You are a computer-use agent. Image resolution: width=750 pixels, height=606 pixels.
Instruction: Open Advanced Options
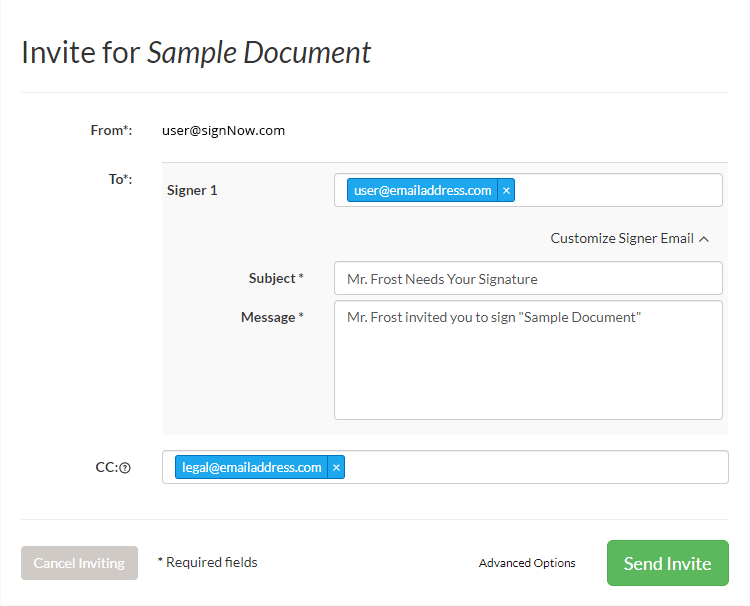[527, 563]
